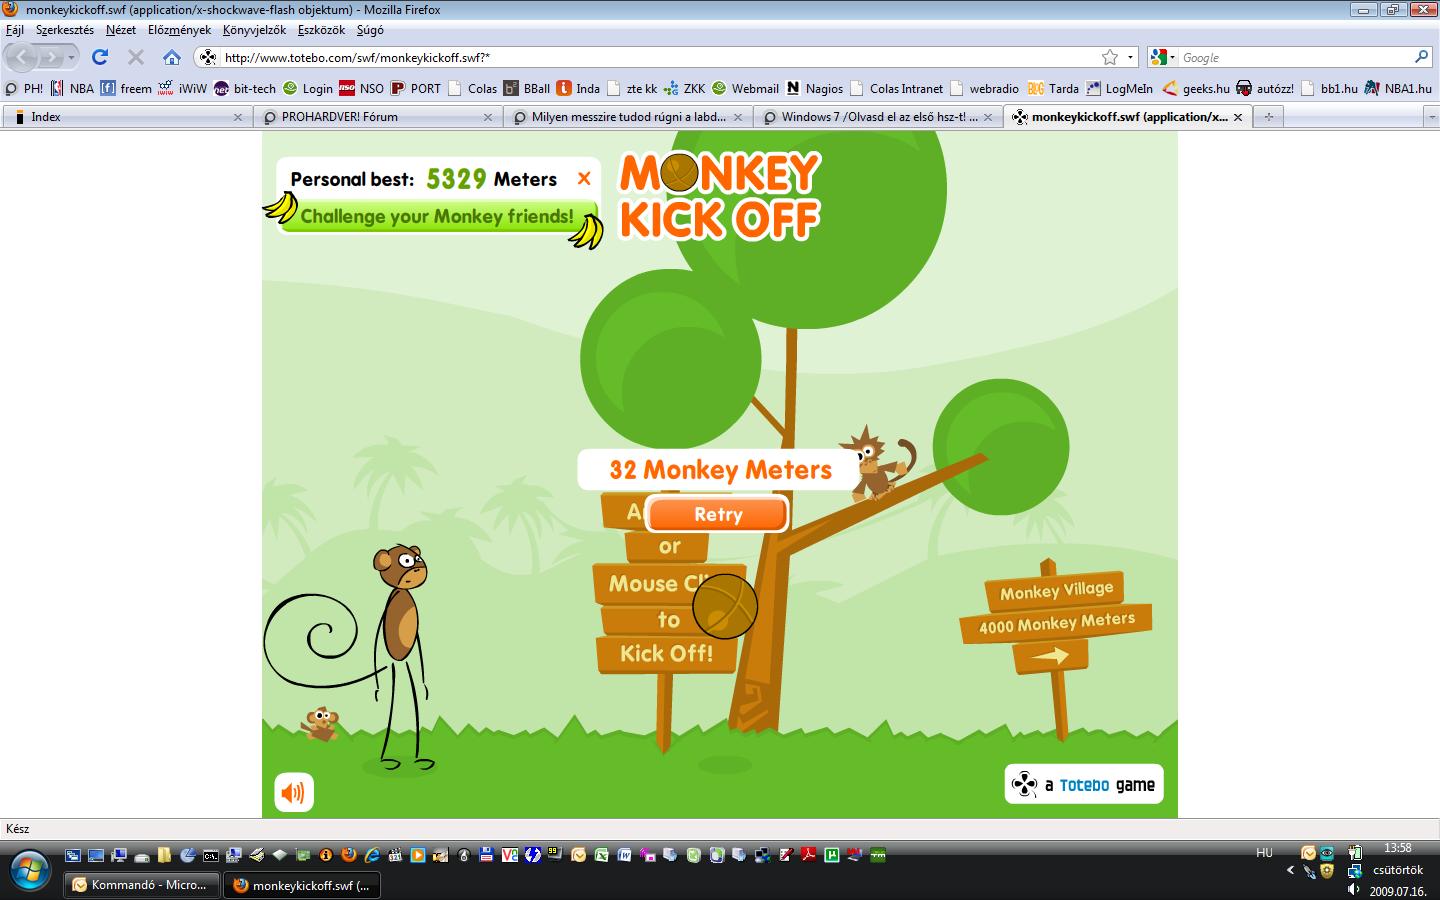Open the iWiW bookmark

click(182, 88)
